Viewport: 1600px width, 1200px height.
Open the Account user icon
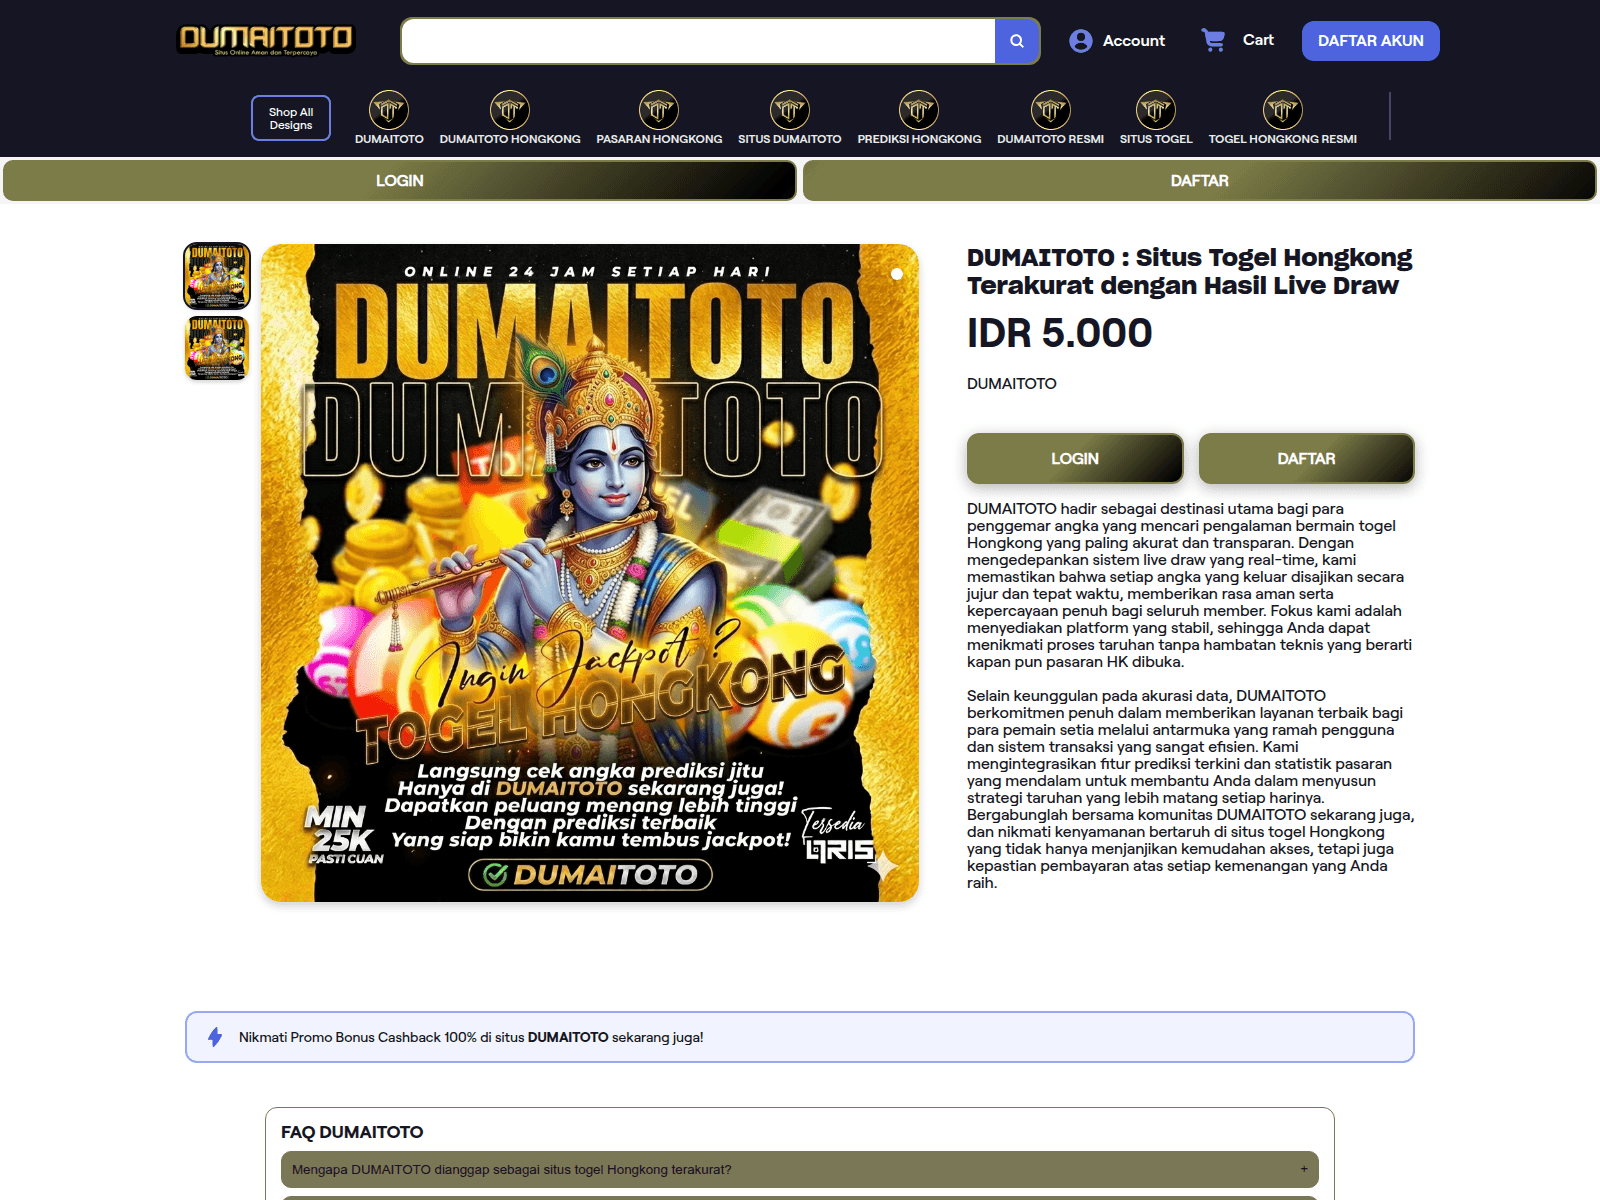(x=1080, y=41)
